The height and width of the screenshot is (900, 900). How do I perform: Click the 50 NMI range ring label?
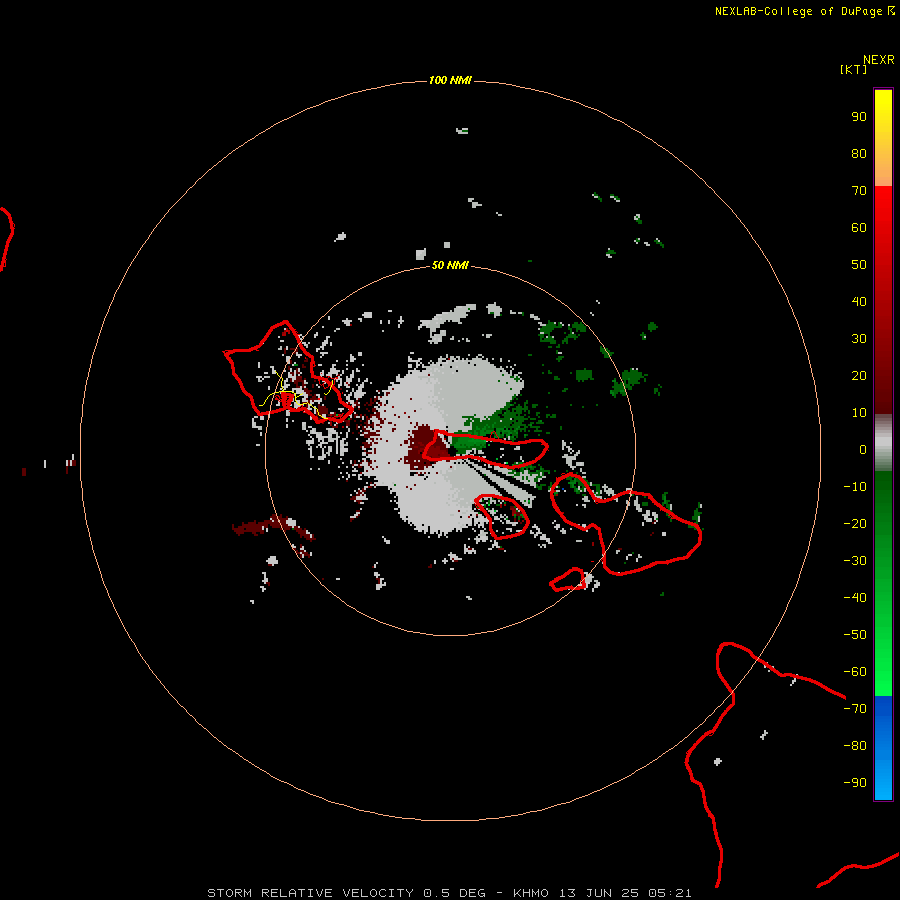click(450, 265)
